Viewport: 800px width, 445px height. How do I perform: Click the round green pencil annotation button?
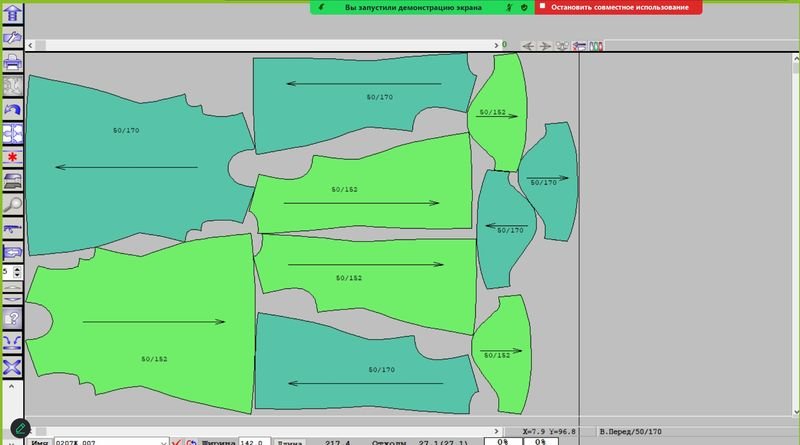18,429
